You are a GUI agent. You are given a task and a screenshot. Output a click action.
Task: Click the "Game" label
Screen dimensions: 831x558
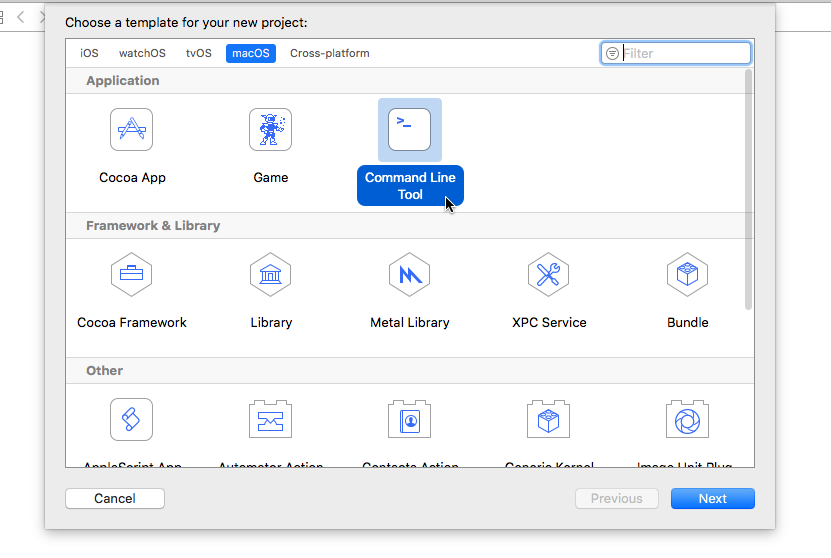tap(271, 178)
